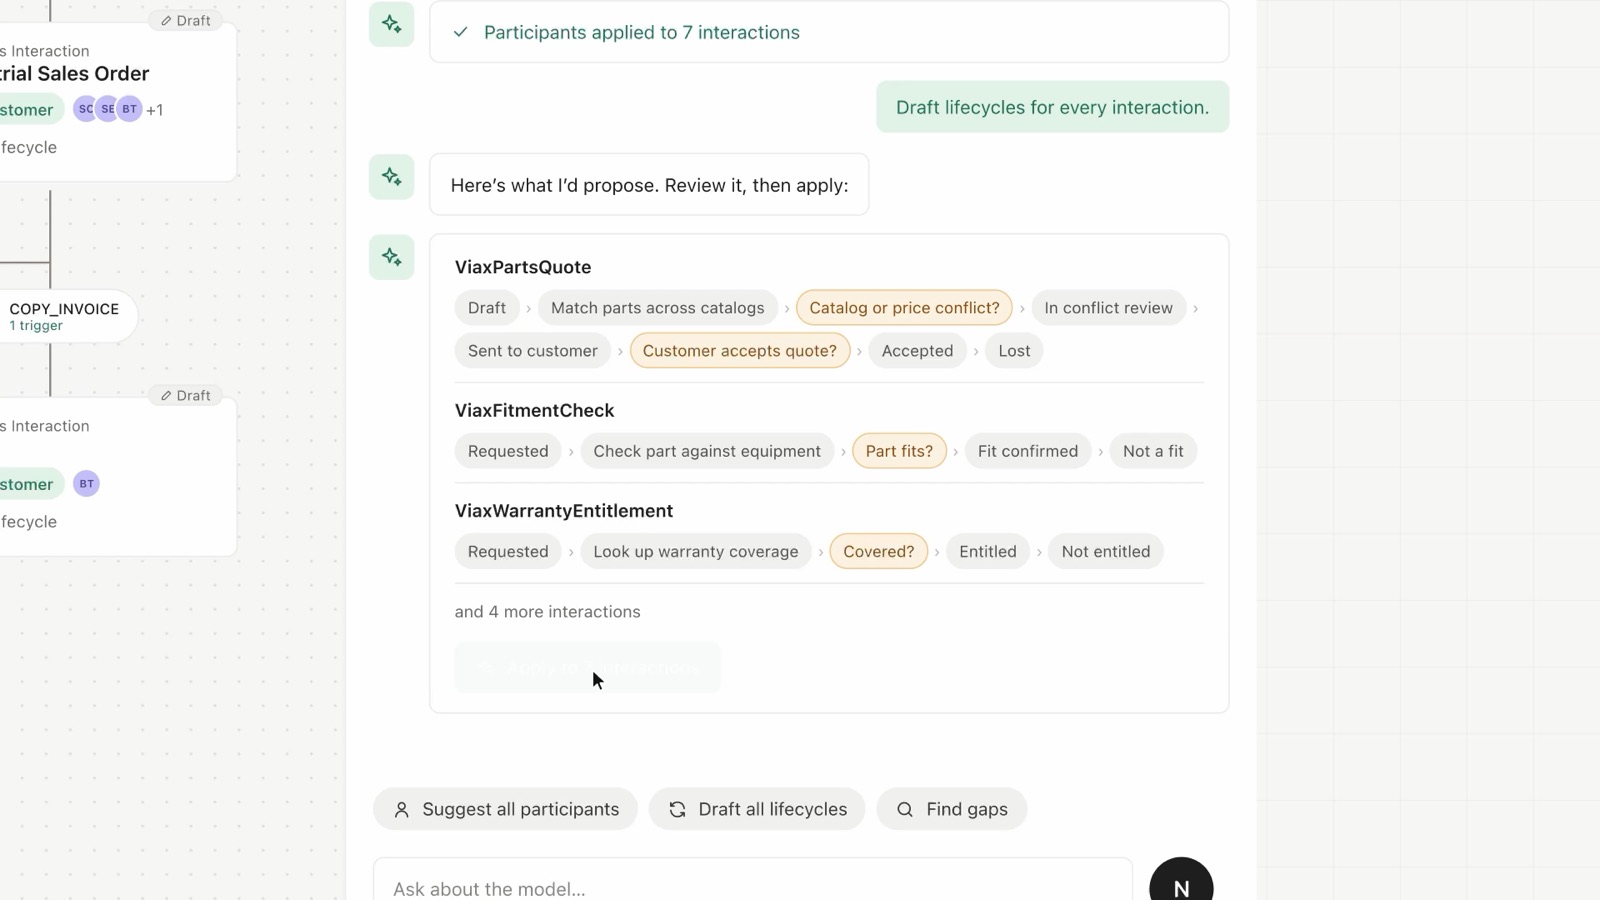Click the BT avatar on the lower interaction card
1600x900 pixels.
87,484
